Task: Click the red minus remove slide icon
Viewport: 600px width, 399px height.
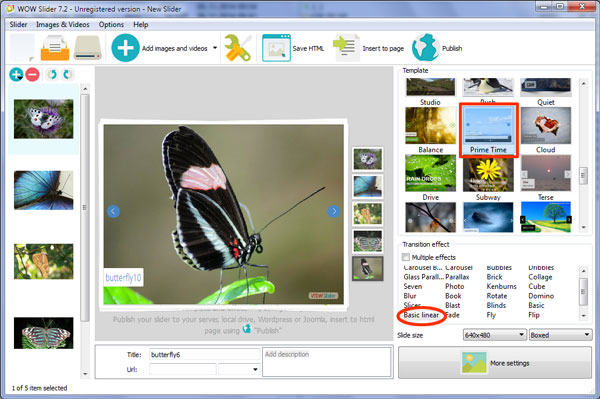Action: click(33, 74)
